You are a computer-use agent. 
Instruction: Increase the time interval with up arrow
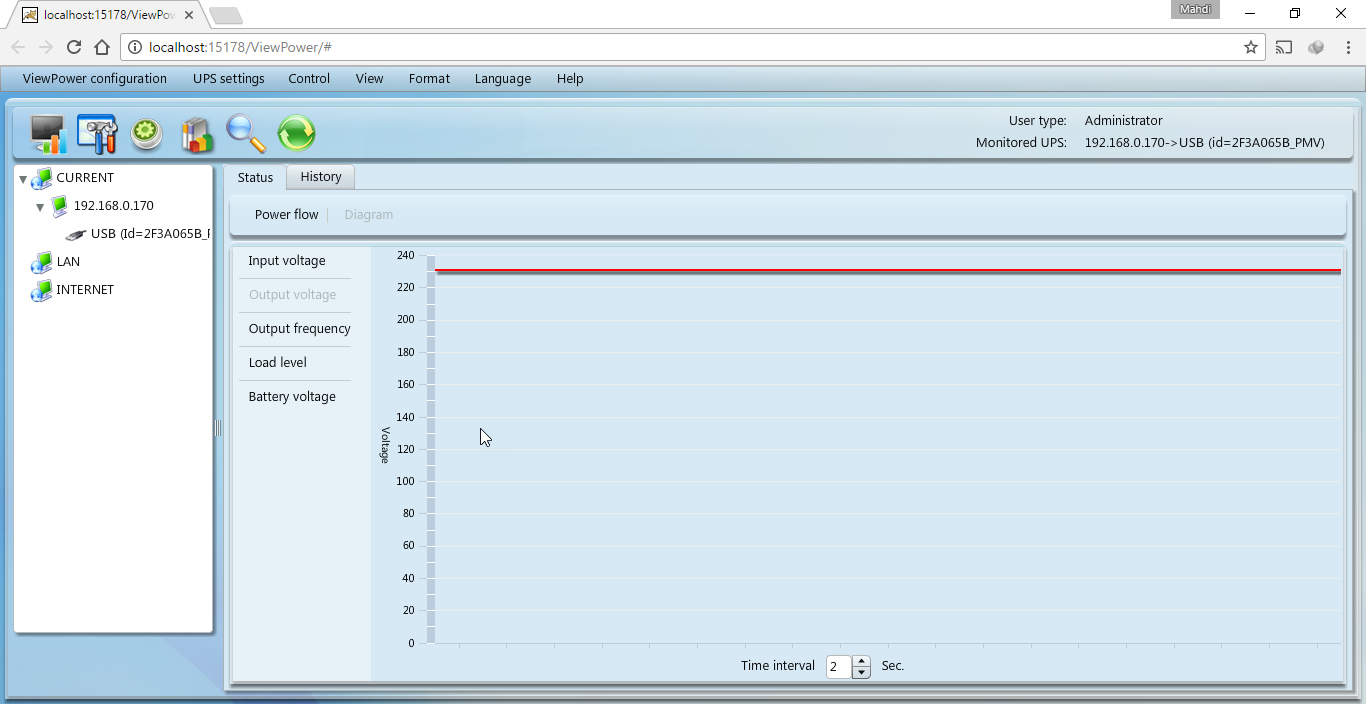(862, 661)
